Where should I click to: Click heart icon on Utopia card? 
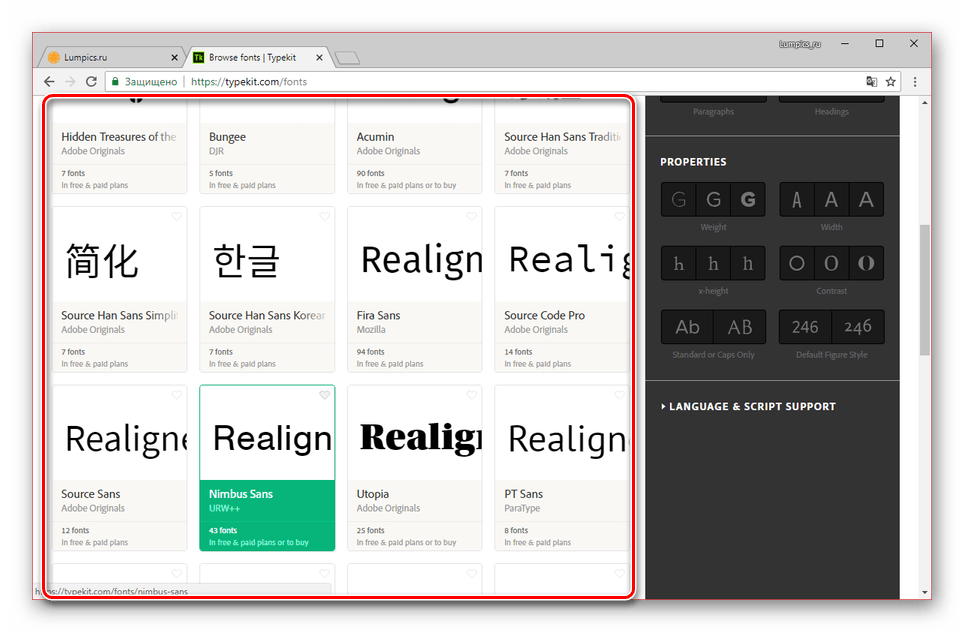pyautogui.click(x=472, y=395)
